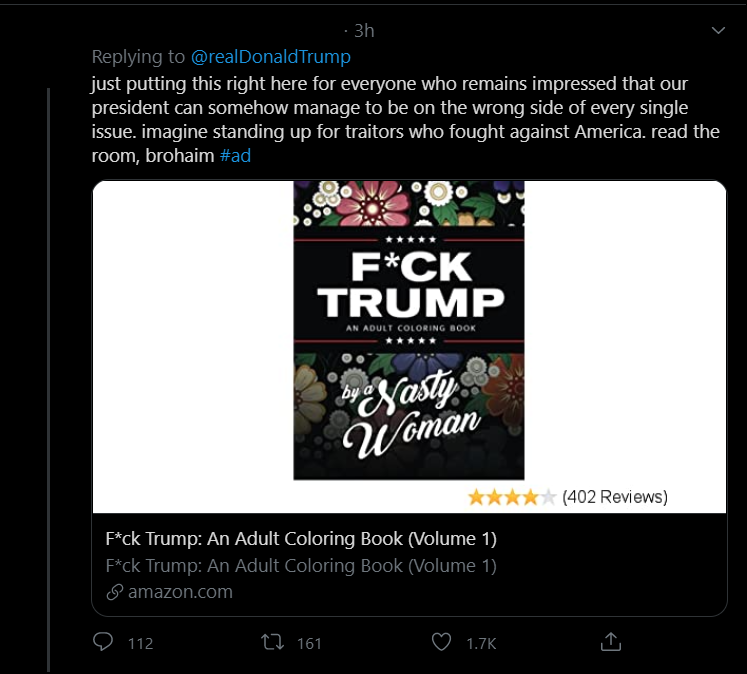Open the tweet options chevron menu
Image resolution: width=747 pixels, height=674 pixels.
(717, 31)
